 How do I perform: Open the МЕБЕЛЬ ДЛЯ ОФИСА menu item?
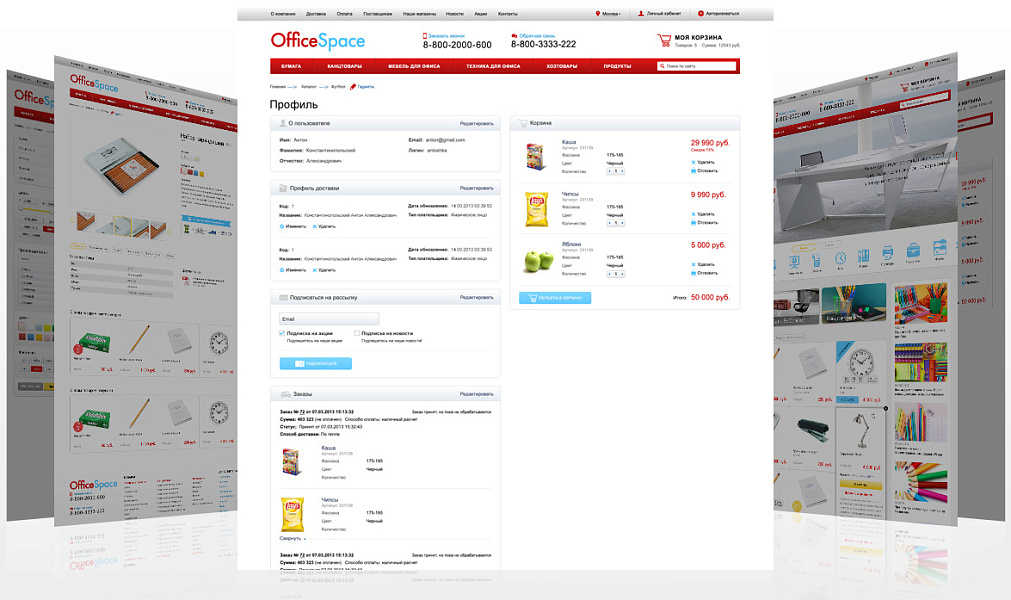[x=414, y=66]
